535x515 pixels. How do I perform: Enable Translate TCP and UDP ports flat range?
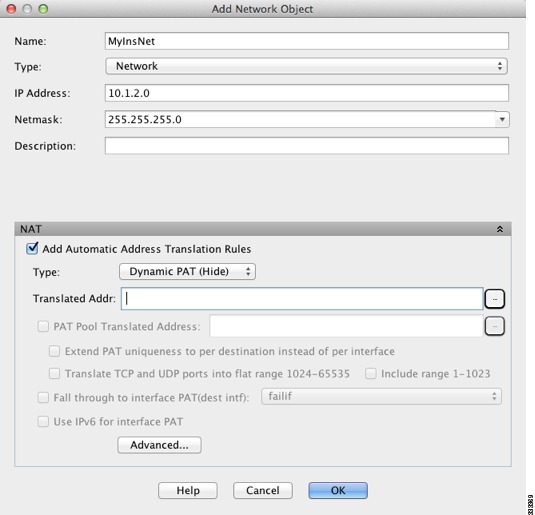tap(54, 374)
